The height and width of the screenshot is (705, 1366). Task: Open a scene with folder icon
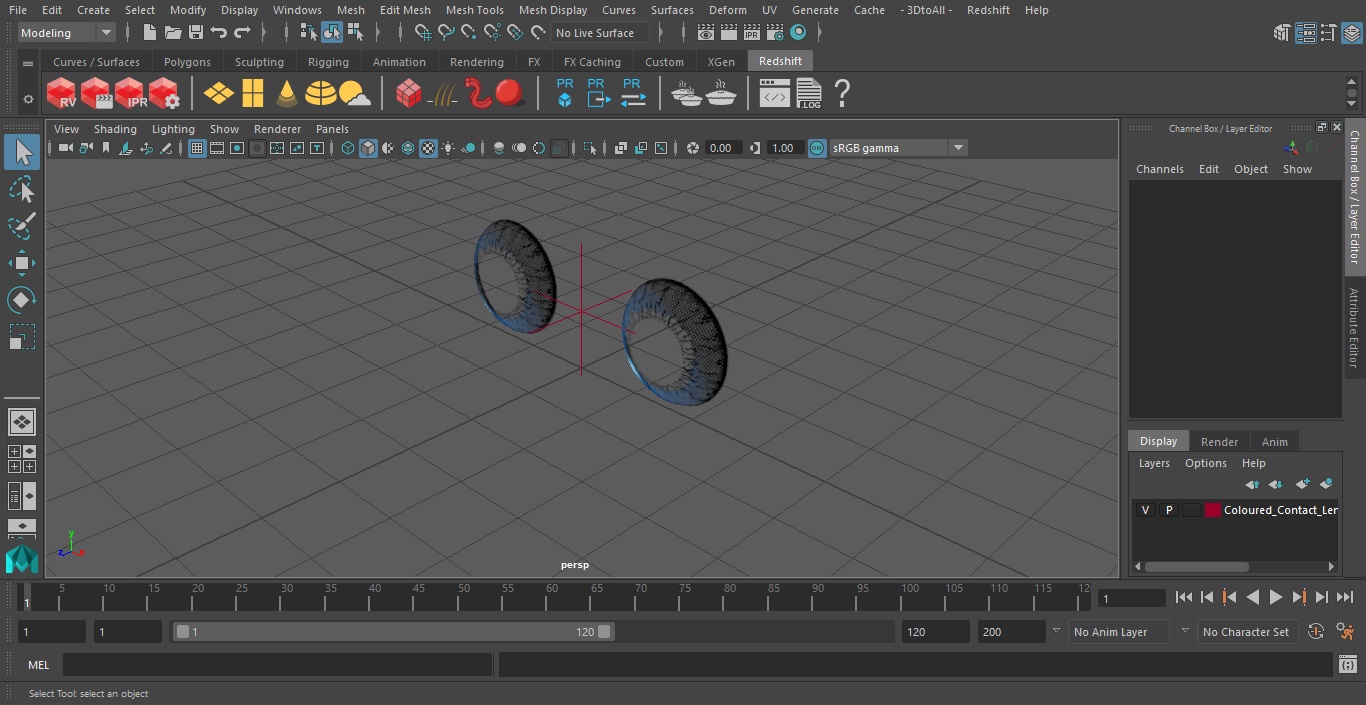tap(173, 33)
